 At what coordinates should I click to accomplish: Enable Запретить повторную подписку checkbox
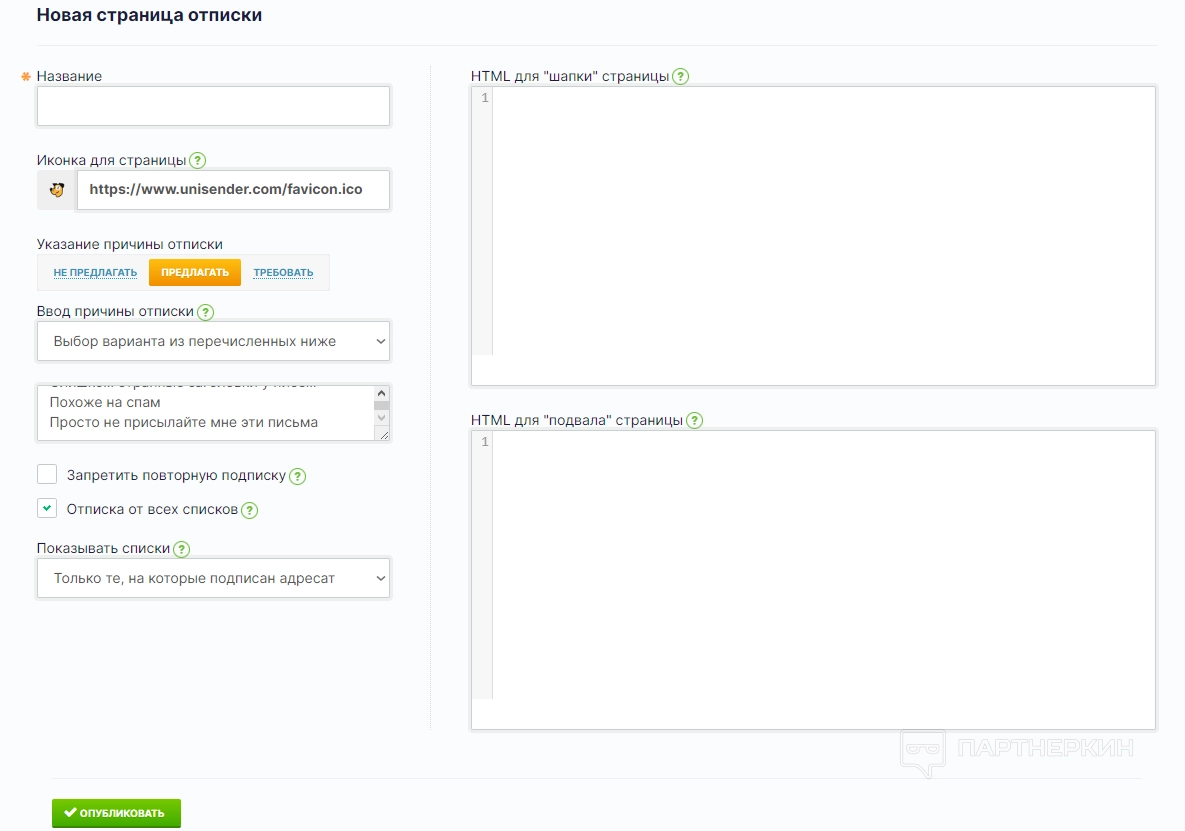click(x=47, y=474)
